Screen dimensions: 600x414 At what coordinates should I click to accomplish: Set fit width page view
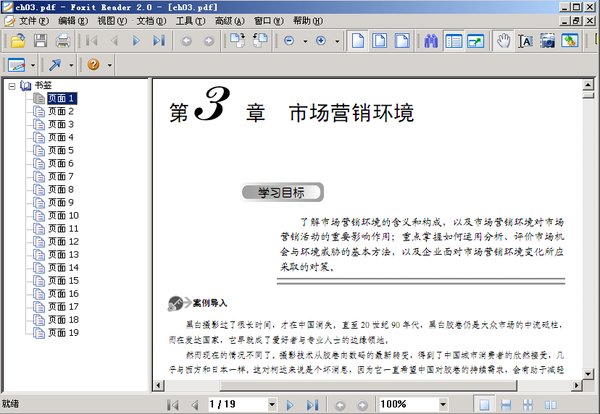click(x=402, y=41)
